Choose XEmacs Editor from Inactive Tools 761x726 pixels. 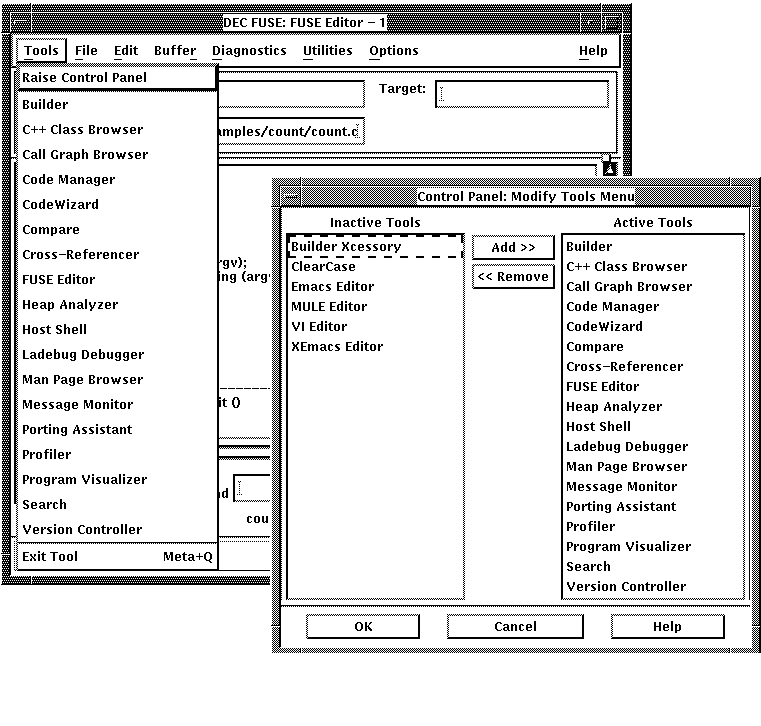pyautogui.click(x=336, y=347)
